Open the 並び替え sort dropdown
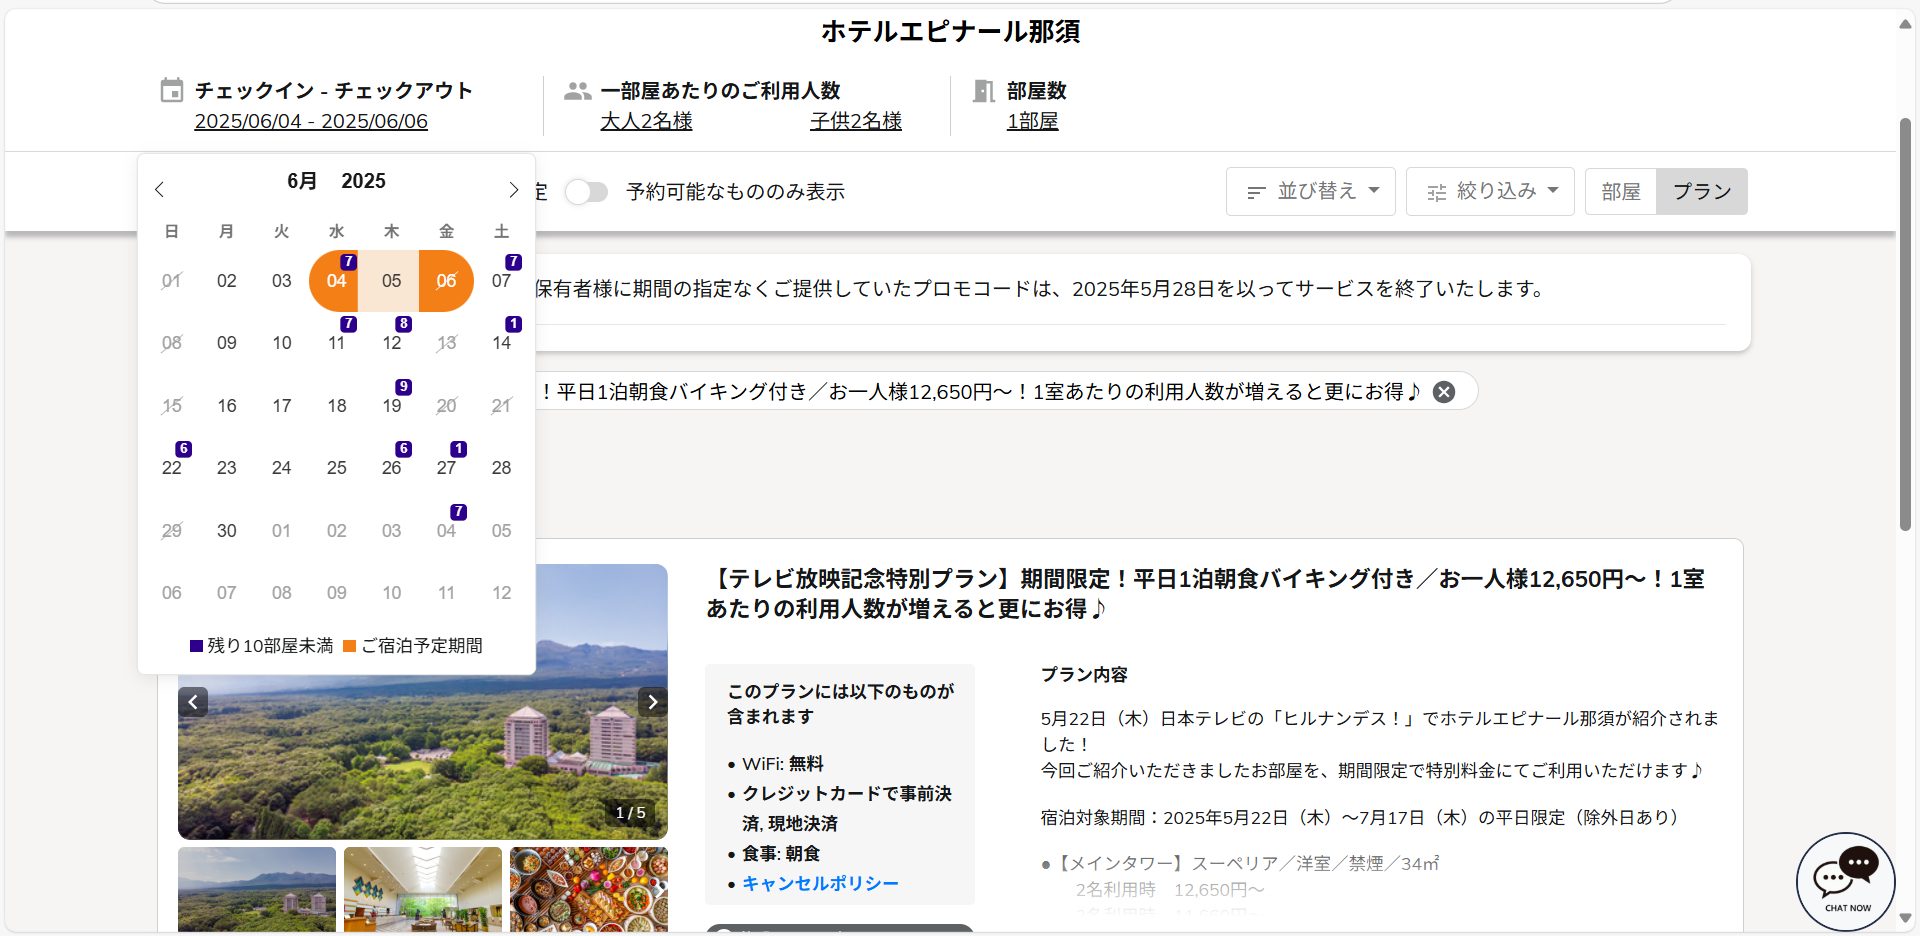The height and width of the screenshot is (936, 1920). [1310, 191]
